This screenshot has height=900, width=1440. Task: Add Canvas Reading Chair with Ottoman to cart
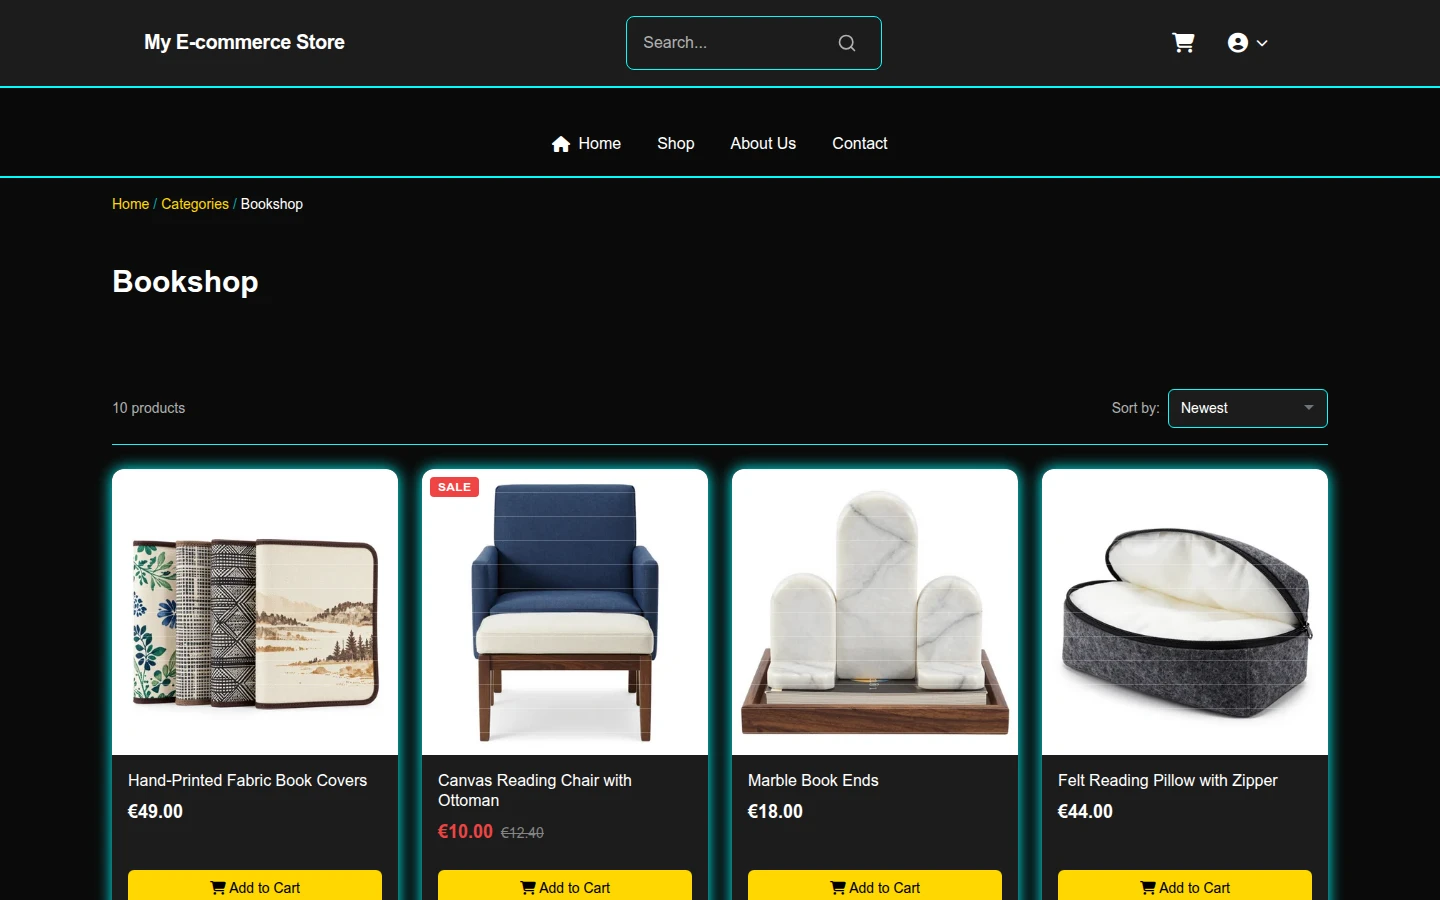[565, 885]
